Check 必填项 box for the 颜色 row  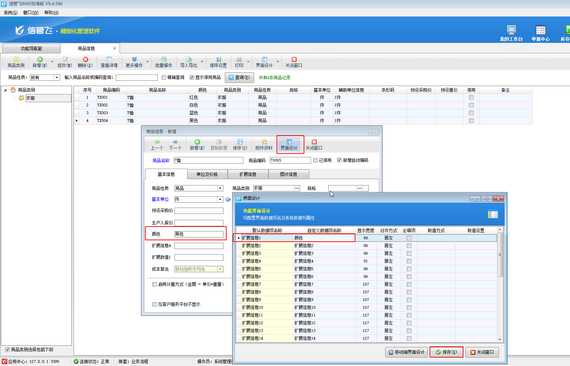pyautogui.click(x=409, y=238)
